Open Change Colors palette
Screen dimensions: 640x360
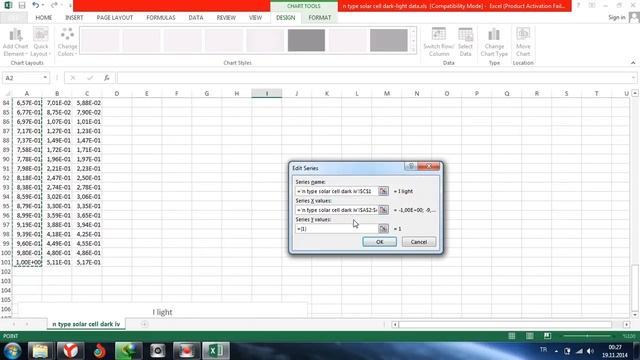(x=67, y=42)
